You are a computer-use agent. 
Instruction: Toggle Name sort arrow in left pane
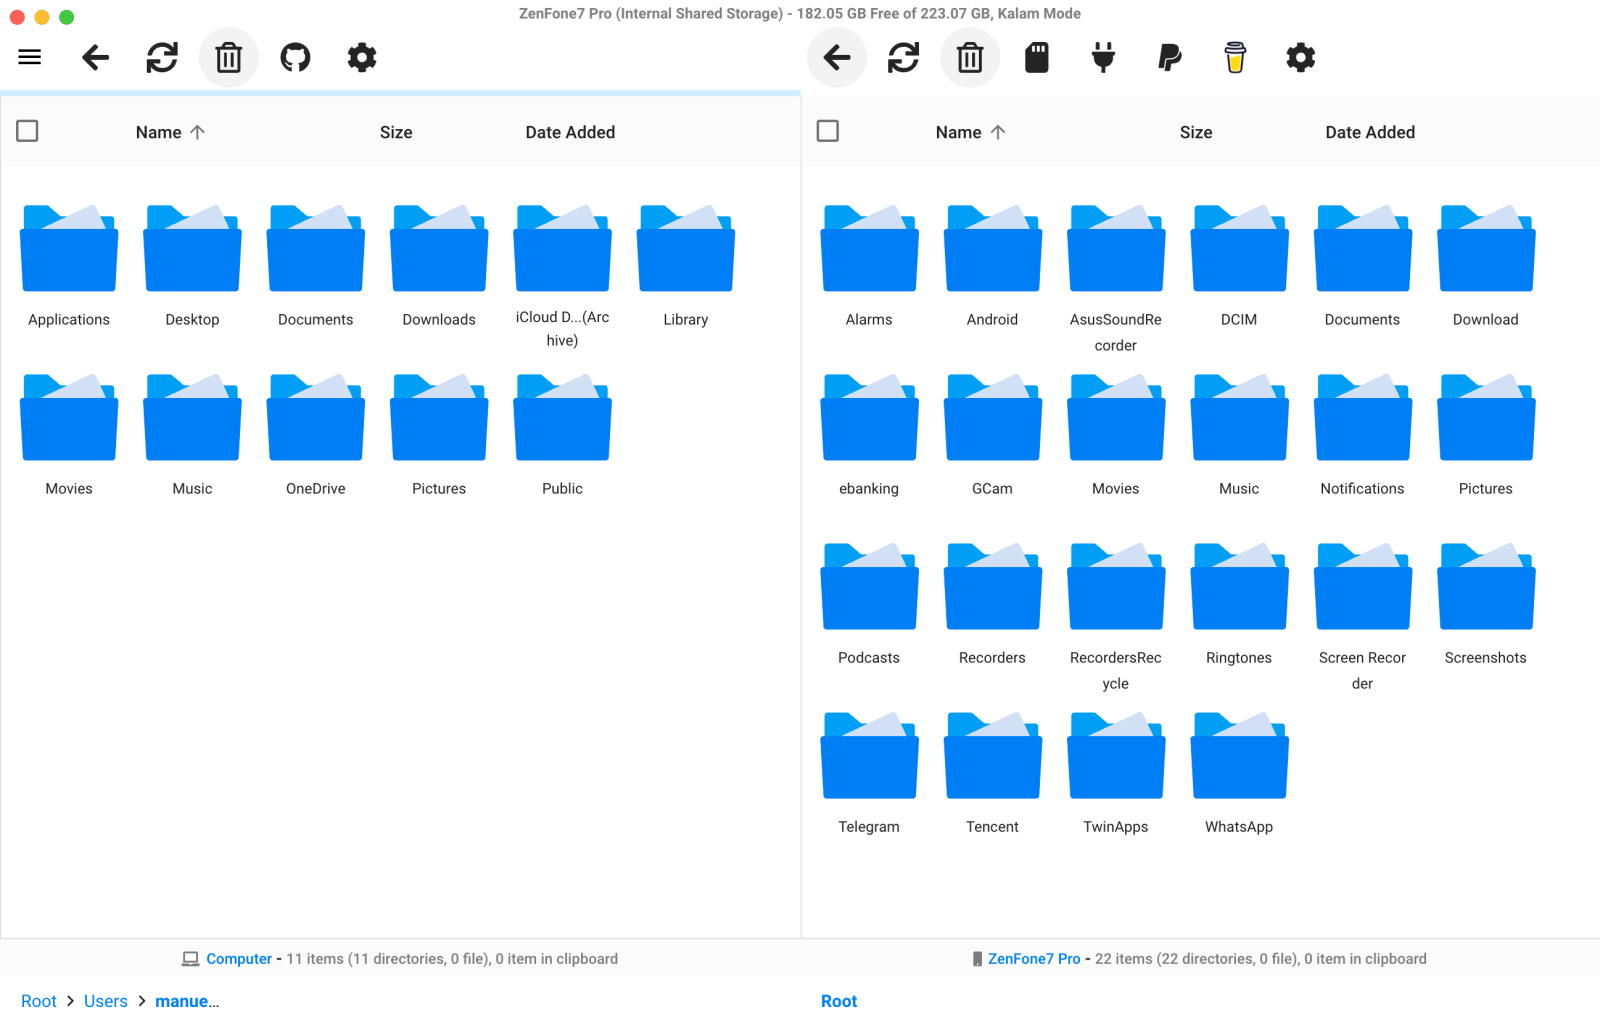197,132
